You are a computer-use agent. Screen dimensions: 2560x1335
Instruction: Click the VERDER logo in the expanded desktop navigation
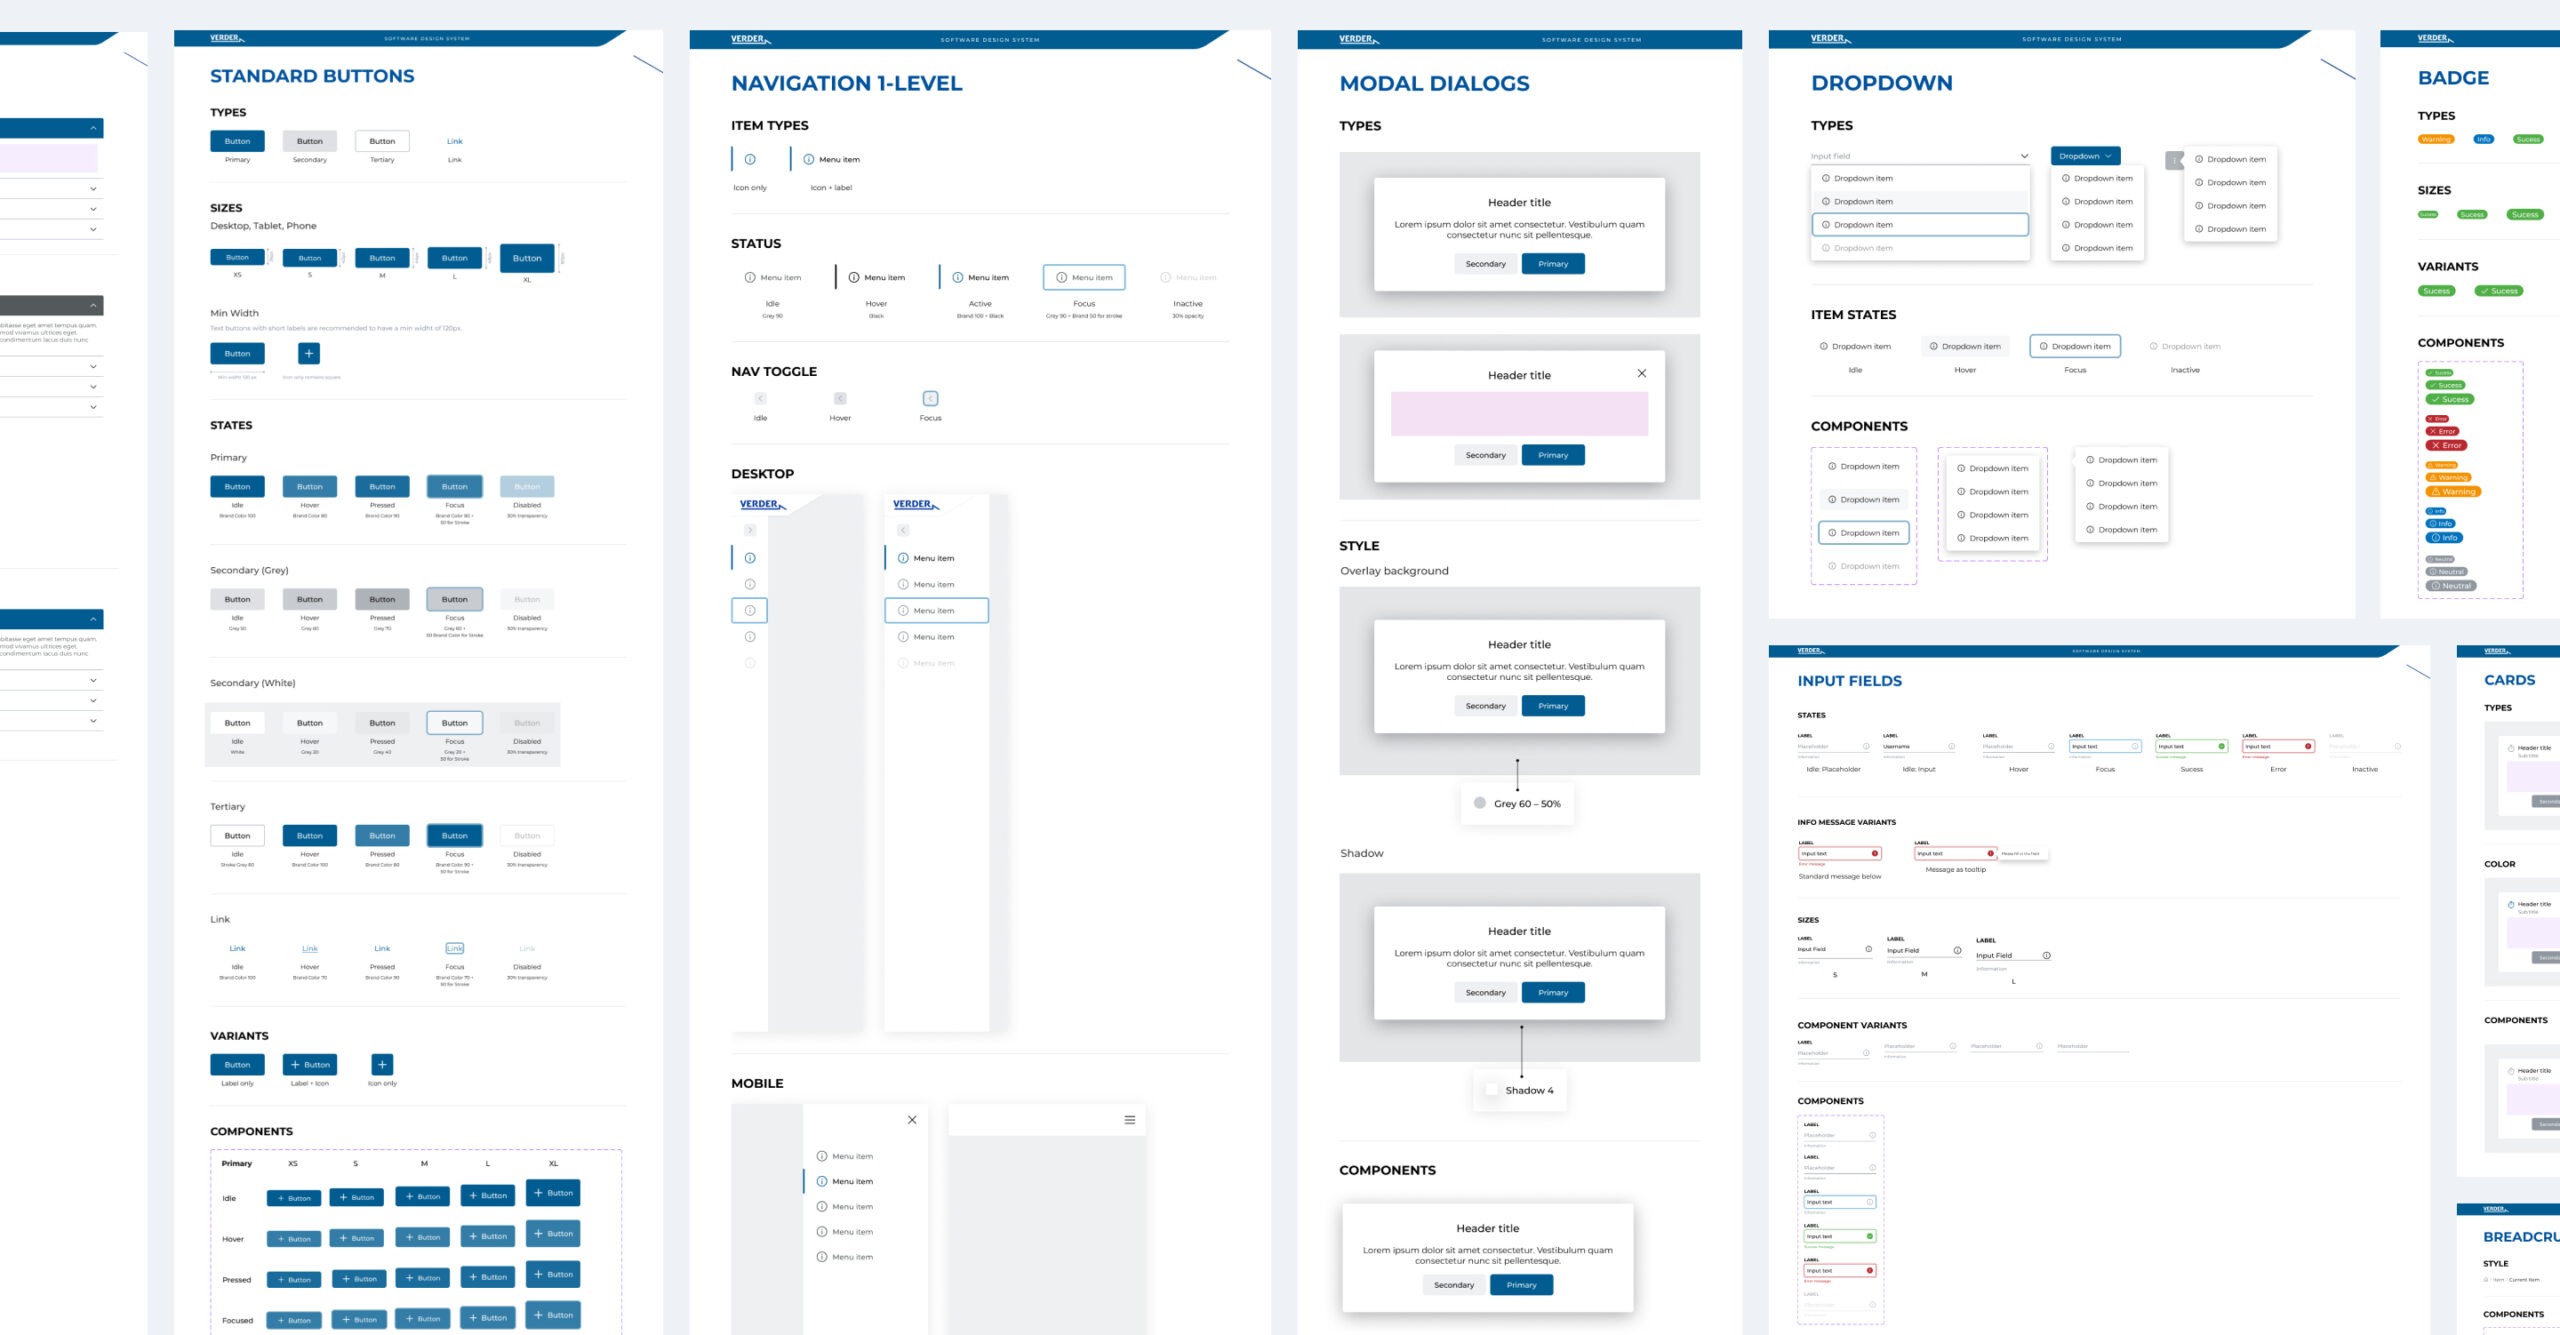click(x=915, y=504)
